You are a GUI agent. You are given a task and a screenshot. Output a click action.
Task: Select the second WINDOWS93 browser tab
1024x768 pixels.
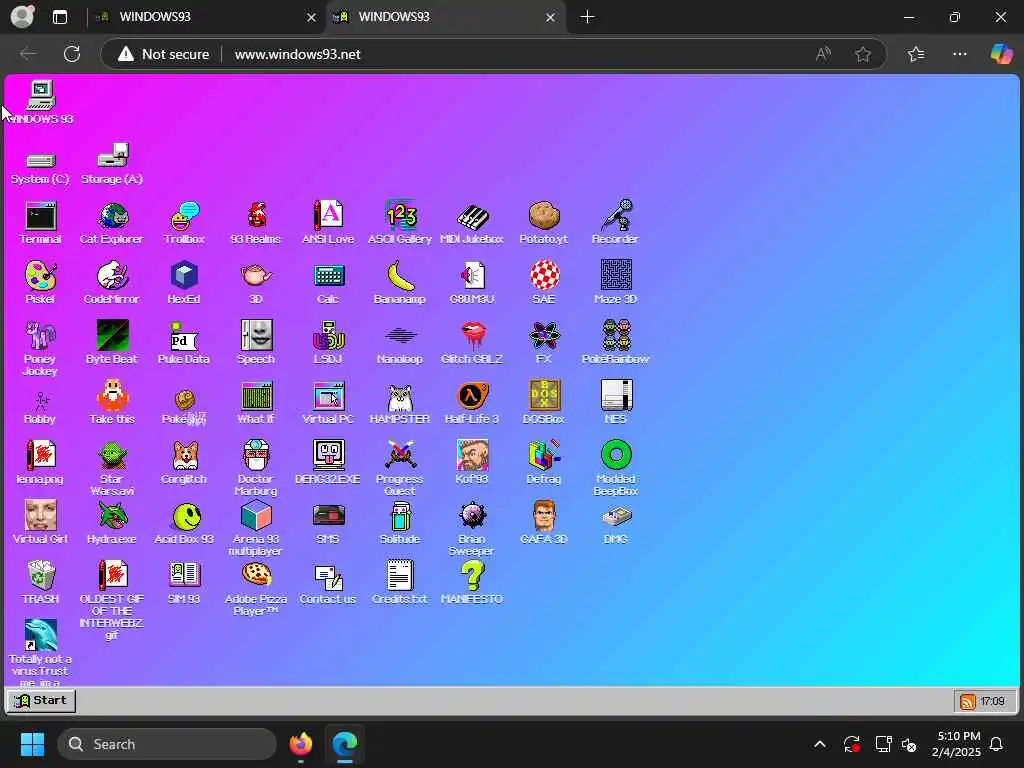[x=444, y=17]
